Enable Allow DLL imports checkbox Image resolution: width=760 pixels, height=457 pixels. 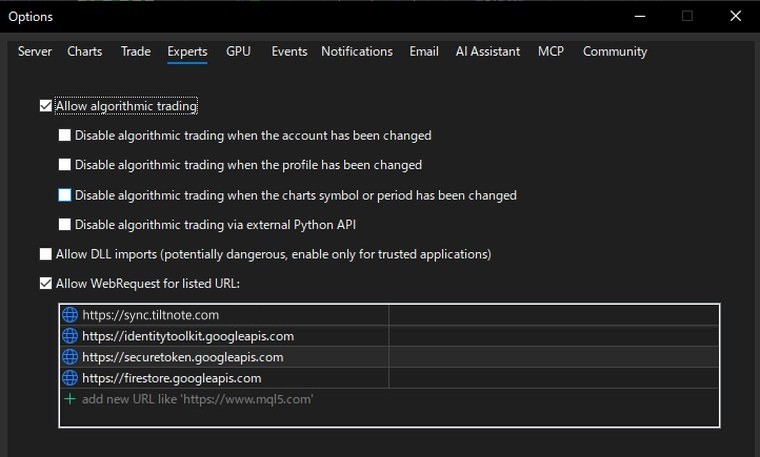(x=46, y=254)
